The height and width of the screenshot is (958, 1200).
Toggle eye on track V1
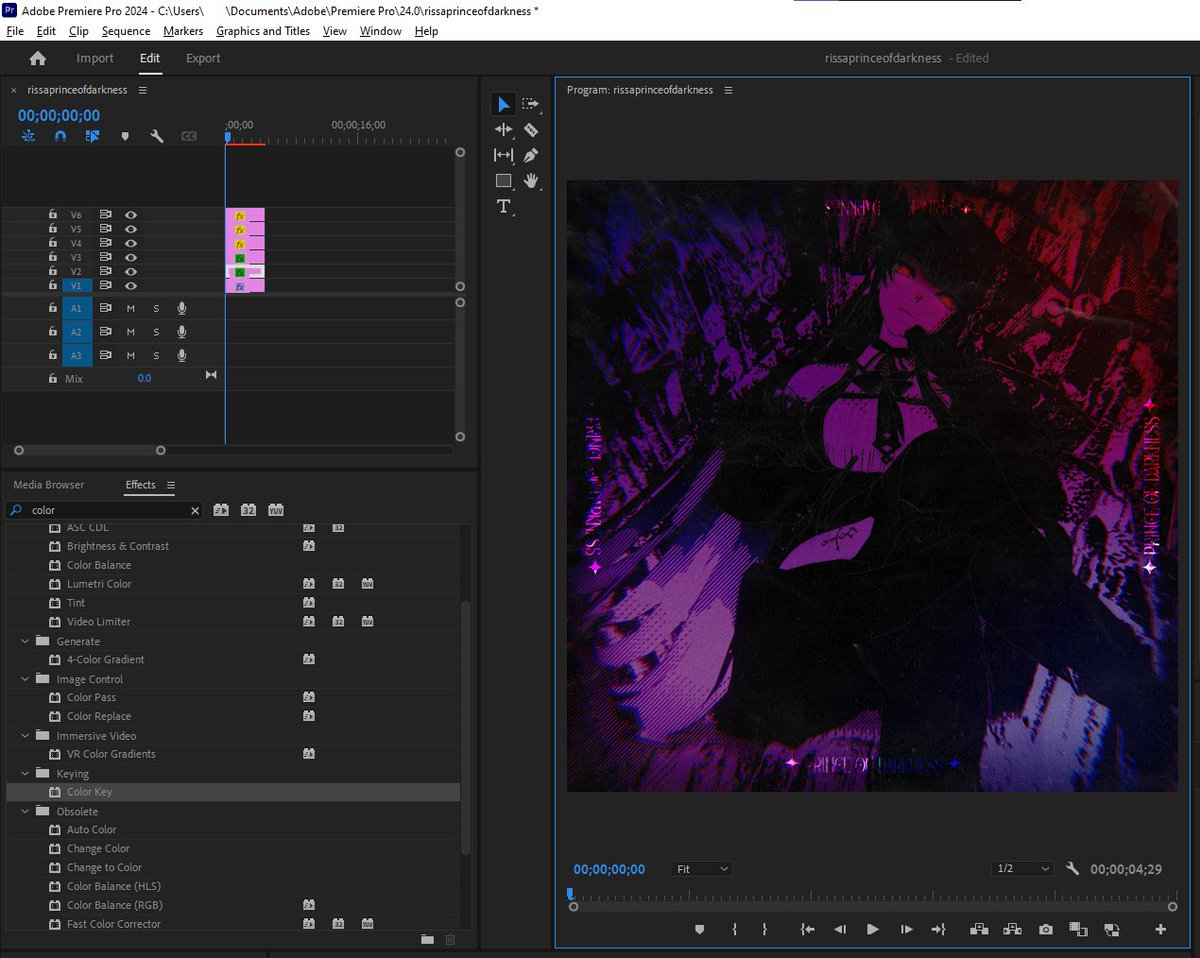click(130, 285)
